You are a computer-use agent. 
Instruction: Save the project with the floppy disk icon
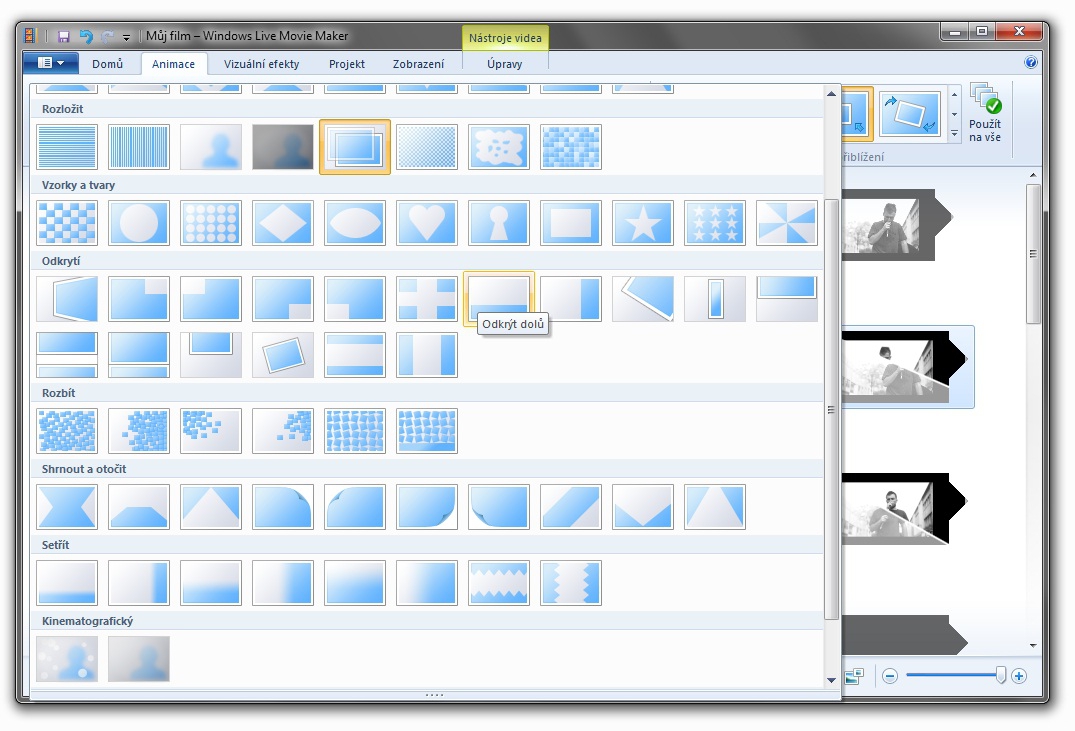[64, 36]
